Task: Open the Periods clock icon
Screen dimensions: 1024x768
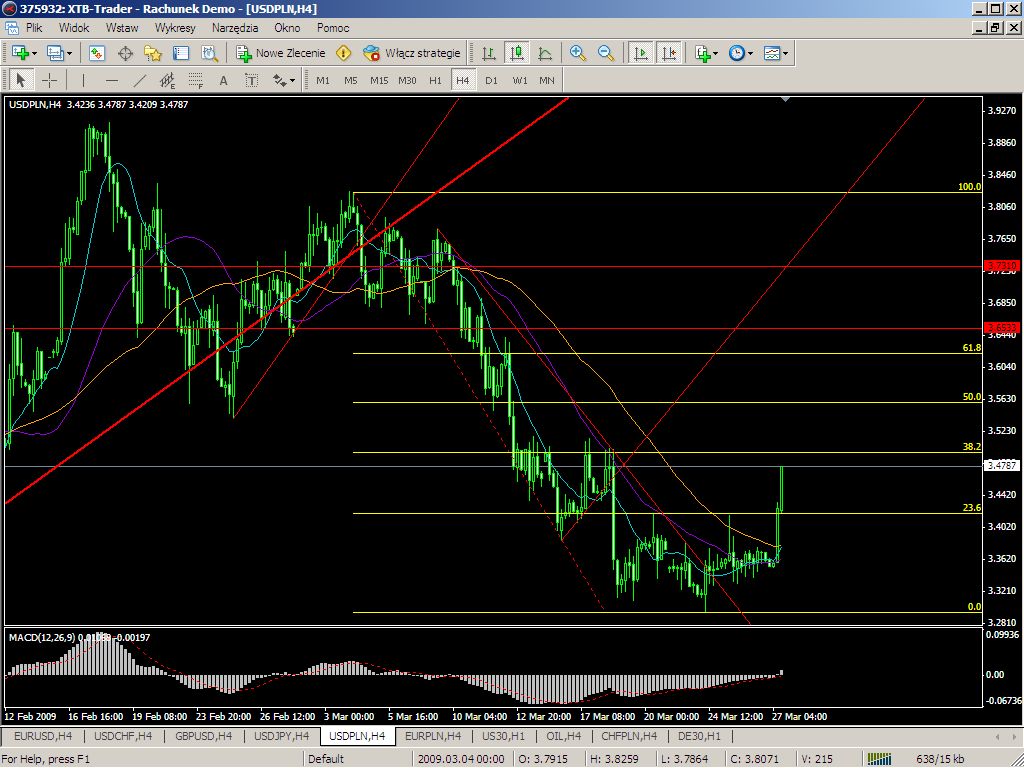Action: point(737,53)
